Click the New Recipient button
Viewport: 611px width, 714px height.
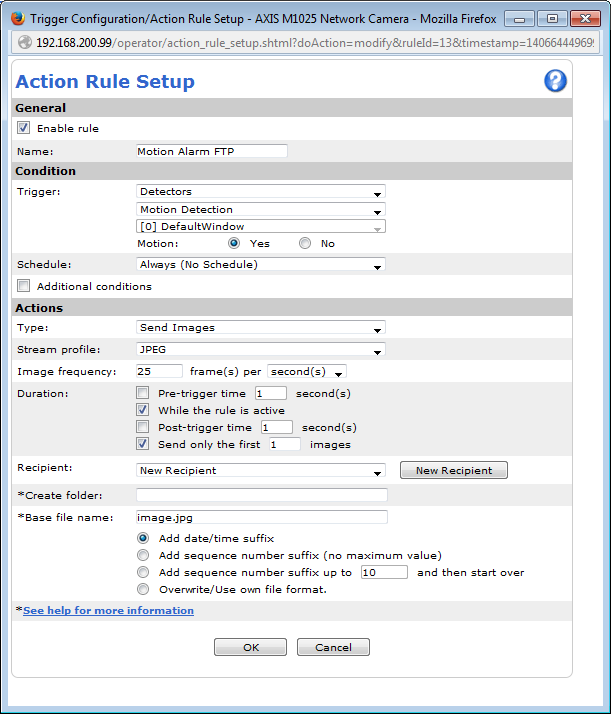pos(453,470)
